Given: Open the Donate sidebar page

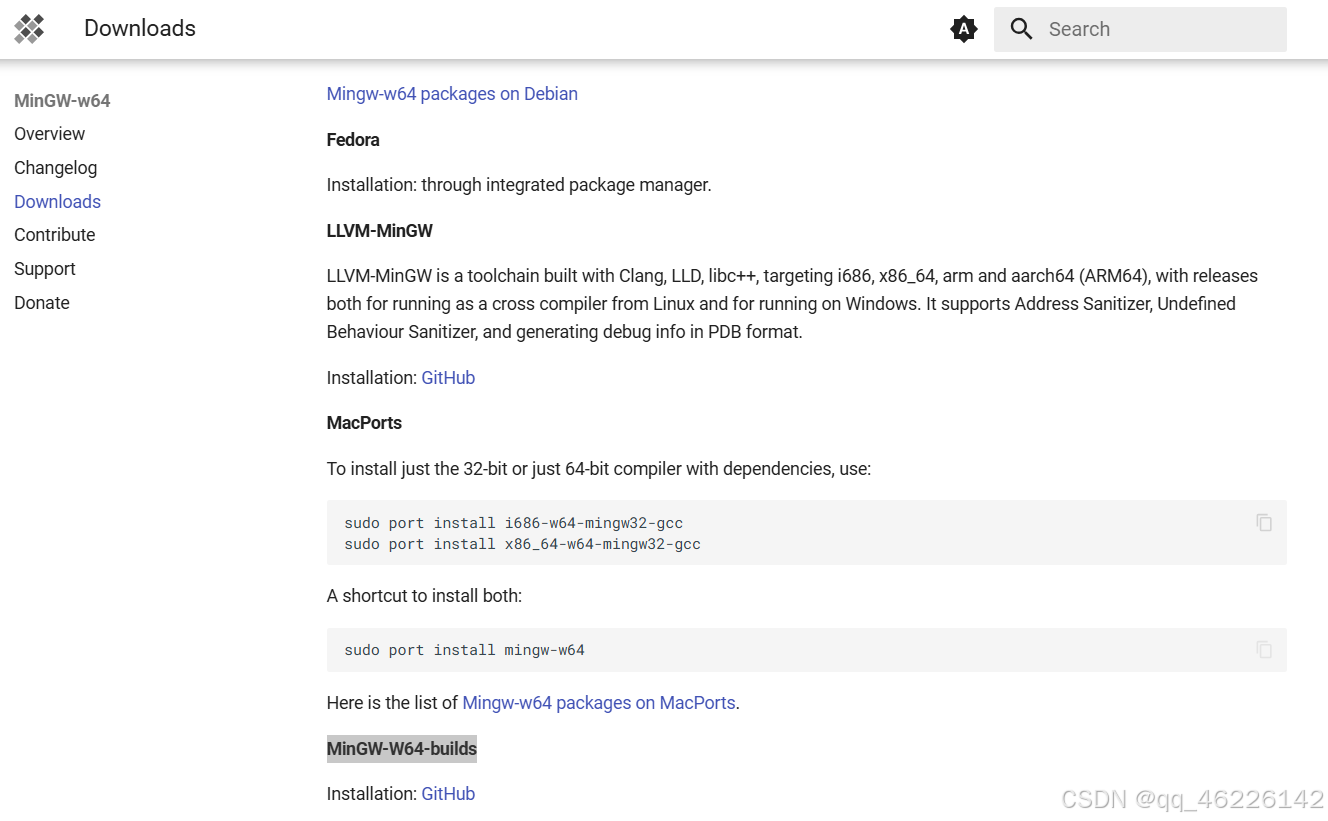Looking at the screenshot, I should click(x=42, y=303).
